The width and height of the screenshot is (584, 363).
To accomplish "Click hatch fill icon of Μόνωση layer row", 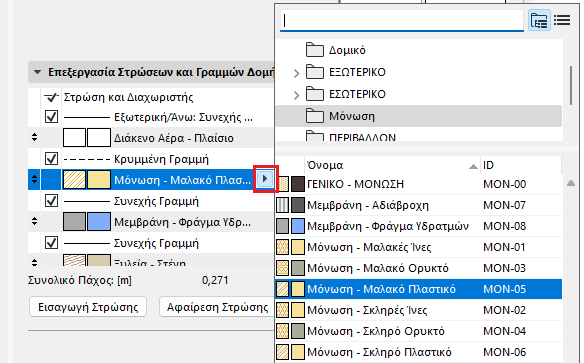I will click(74, 180).
